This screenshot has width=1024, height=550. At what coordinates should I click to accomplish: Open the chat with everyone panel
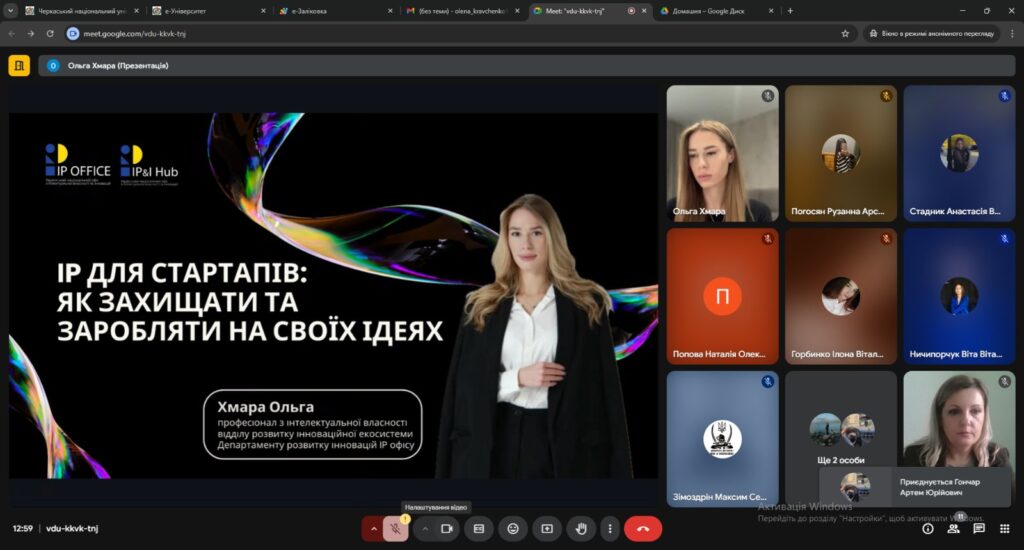[979, 528]
